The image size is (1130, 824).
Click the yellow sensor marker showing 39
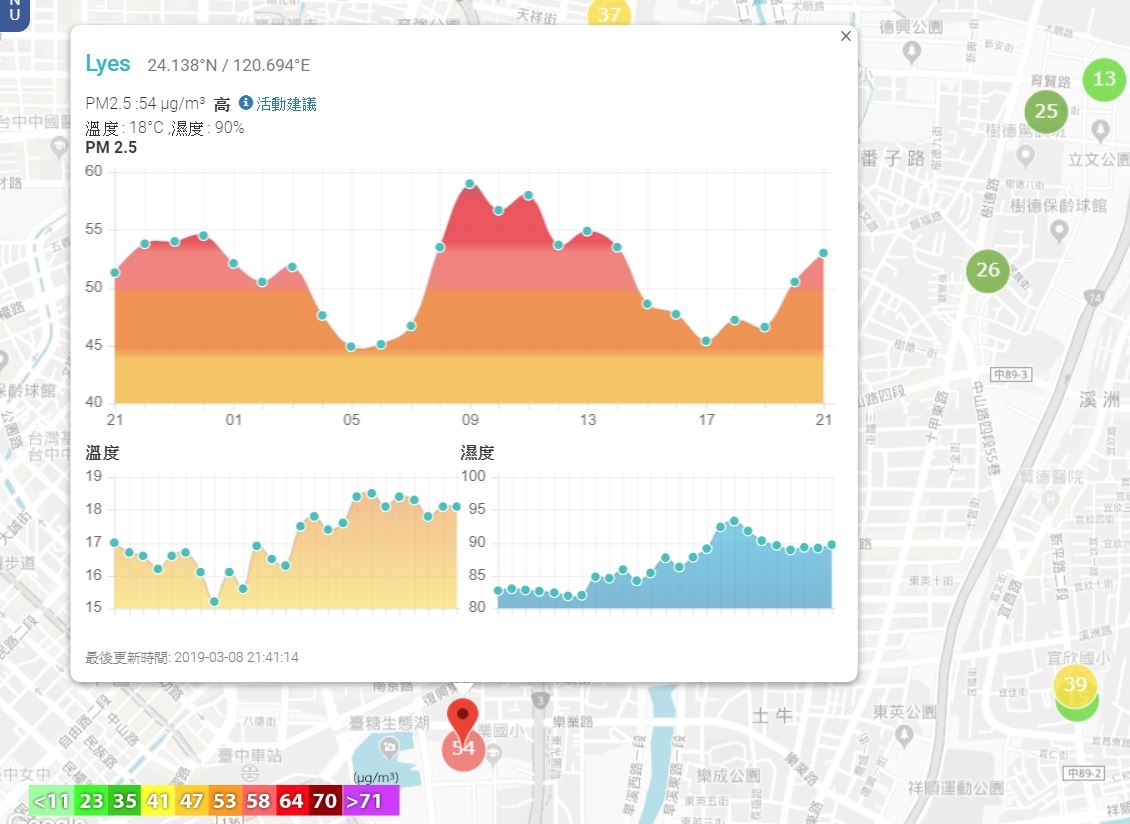click(x=1075, y=684)
